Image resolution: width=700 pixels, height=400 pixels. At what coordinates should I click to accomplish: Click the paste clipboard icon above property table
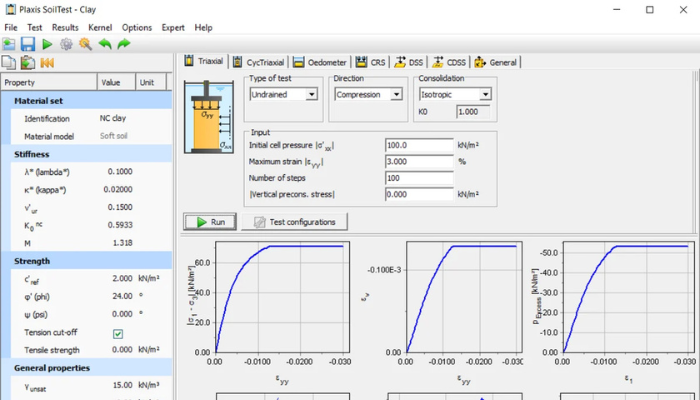coord(28,62)
